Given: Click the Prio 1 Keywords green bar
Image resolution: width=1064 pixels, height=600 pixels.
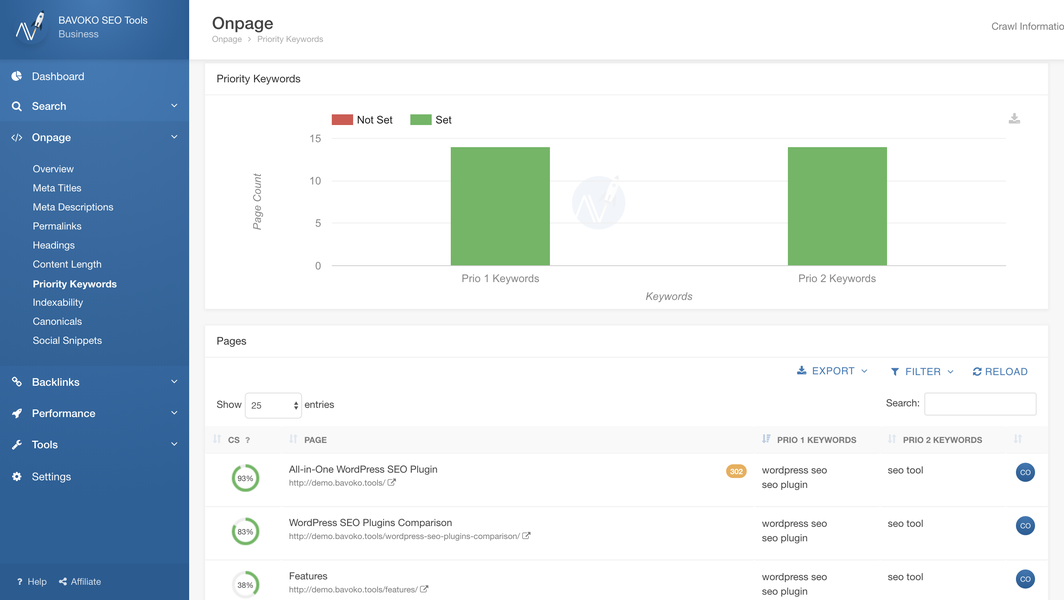Looking at the screenshot, I should pos(500,206).
